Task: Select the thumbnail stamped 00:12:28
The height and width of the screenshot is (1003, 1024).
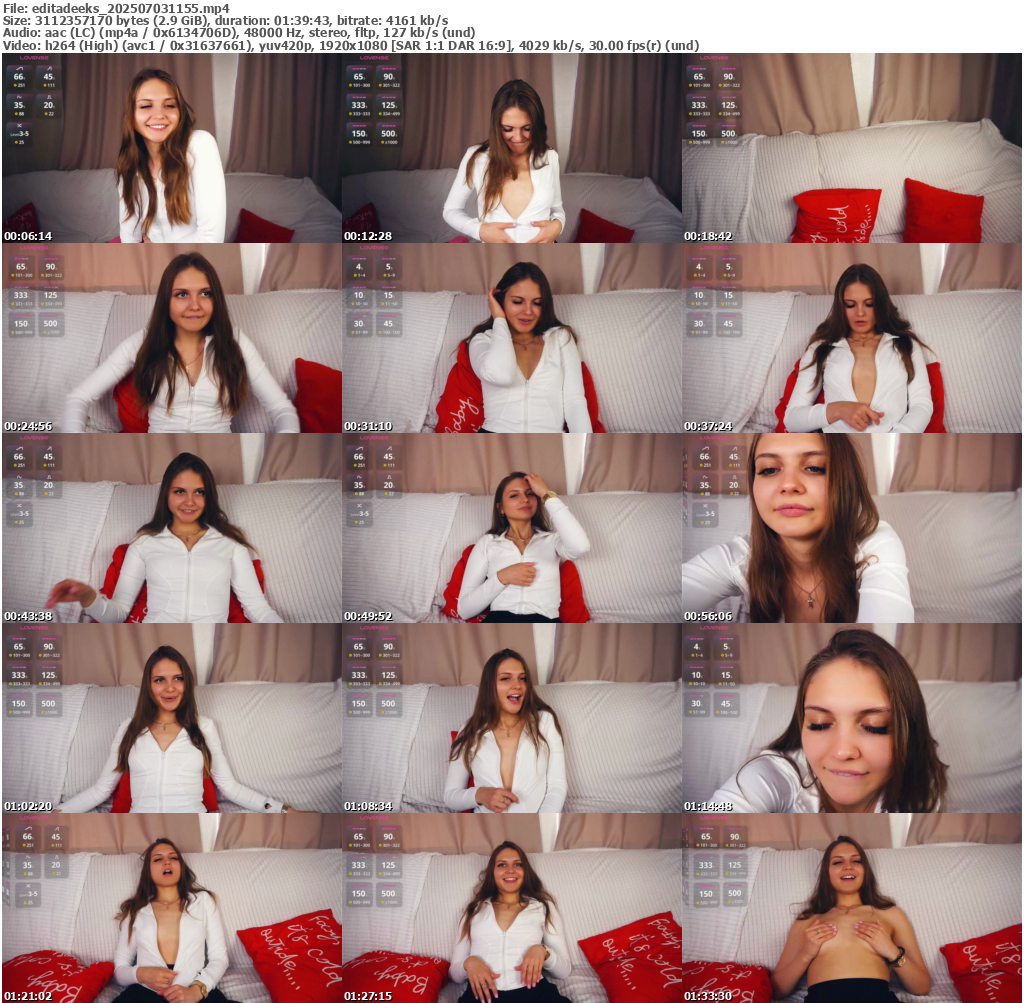Action: coord(512,148)
